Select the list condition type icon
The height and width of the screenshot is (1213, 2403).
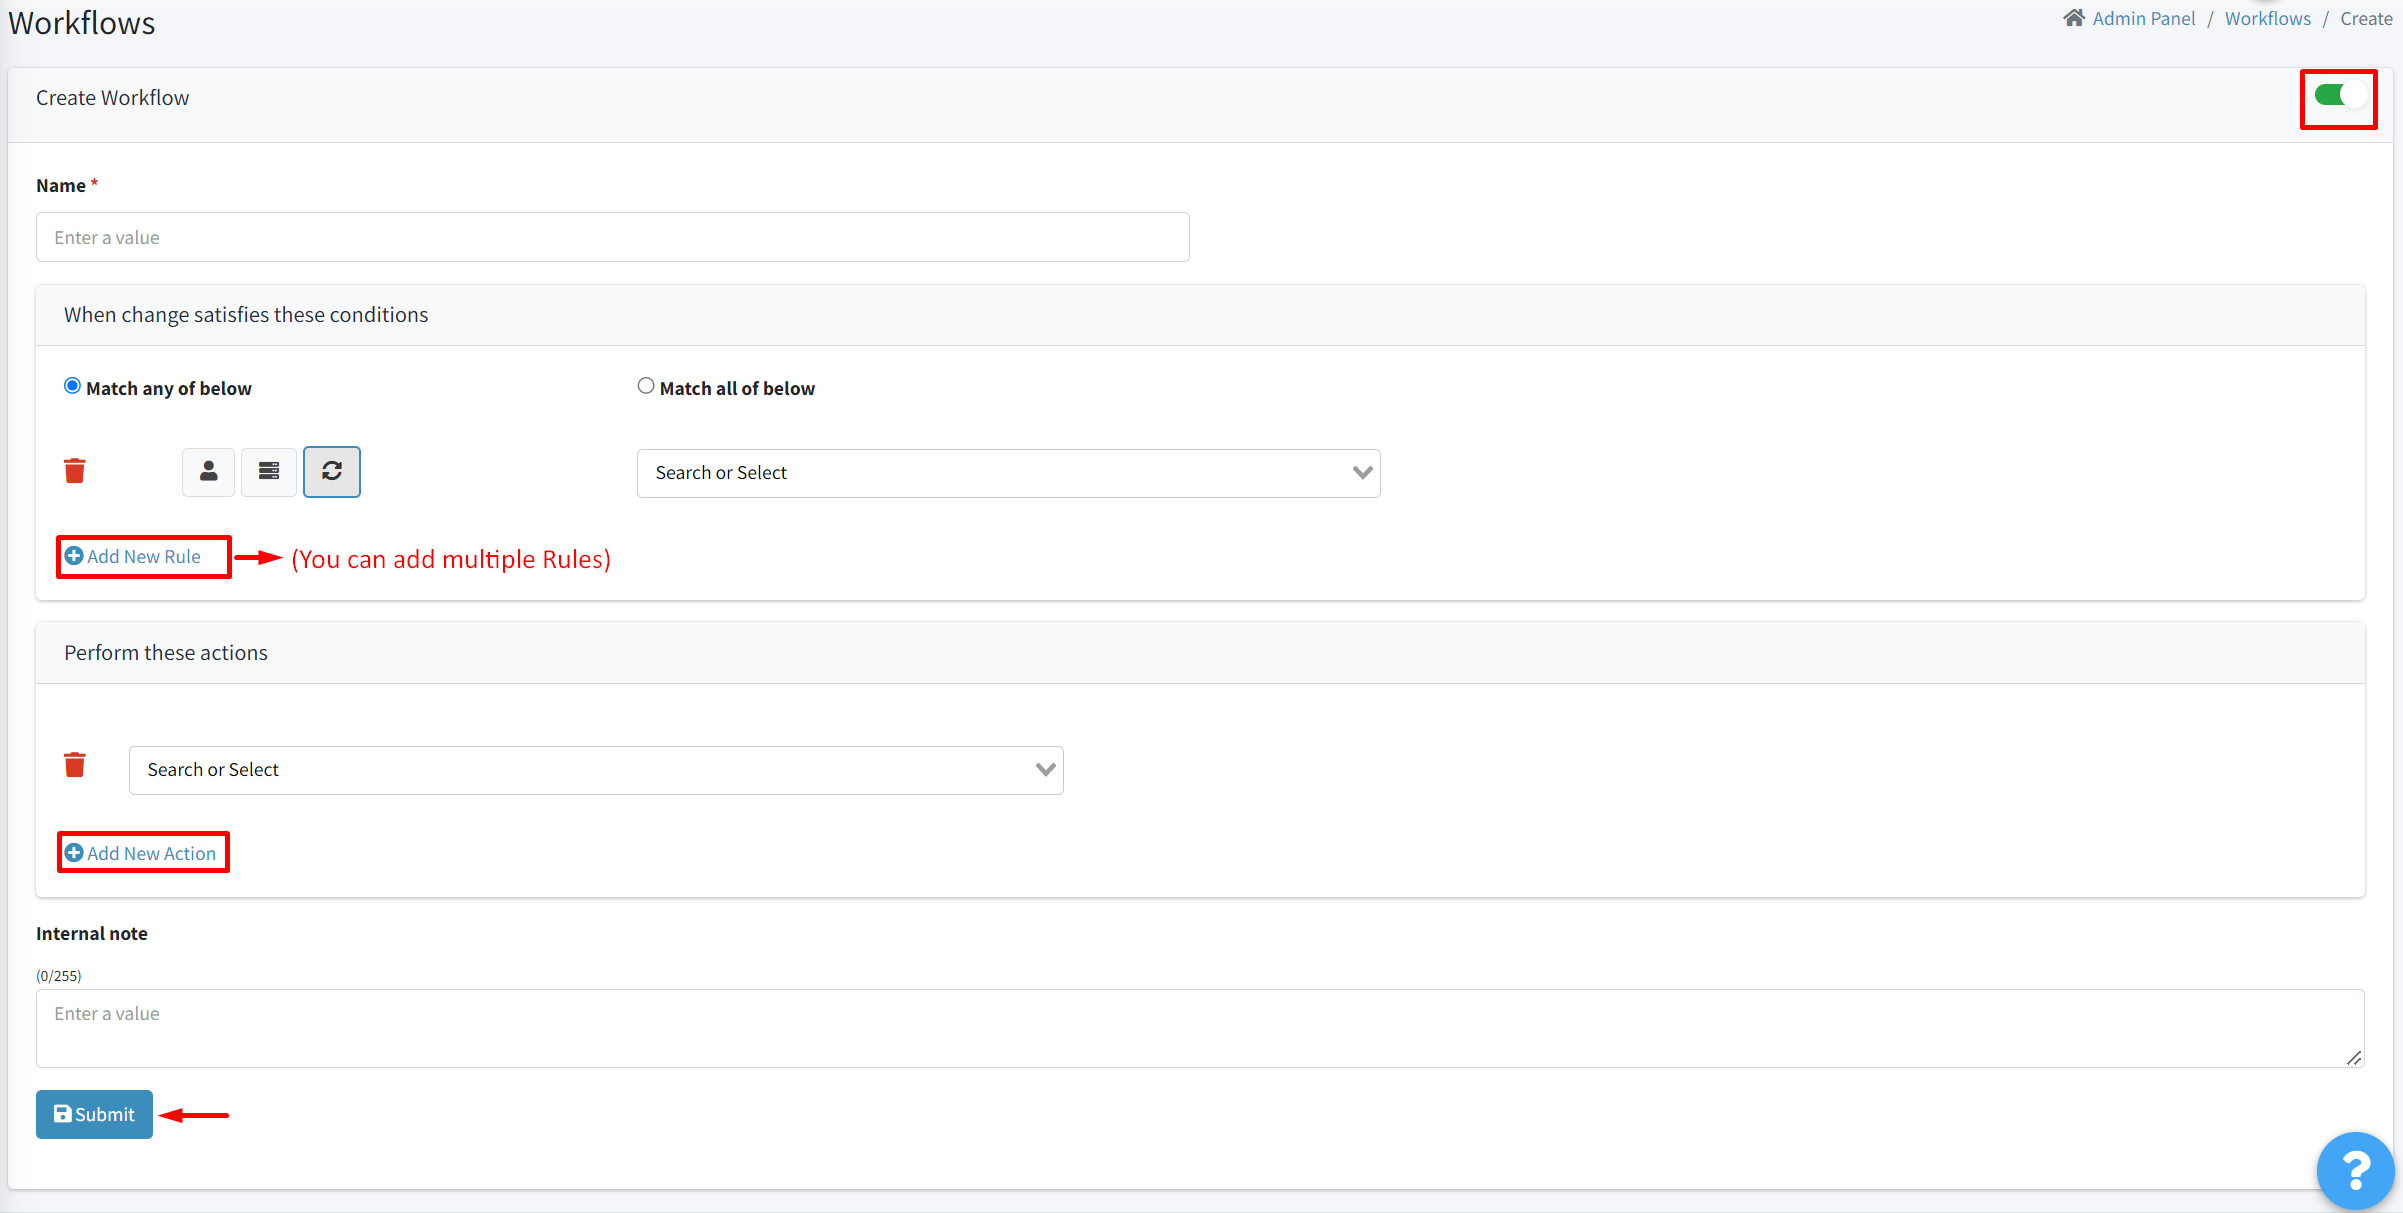[268, 471]
